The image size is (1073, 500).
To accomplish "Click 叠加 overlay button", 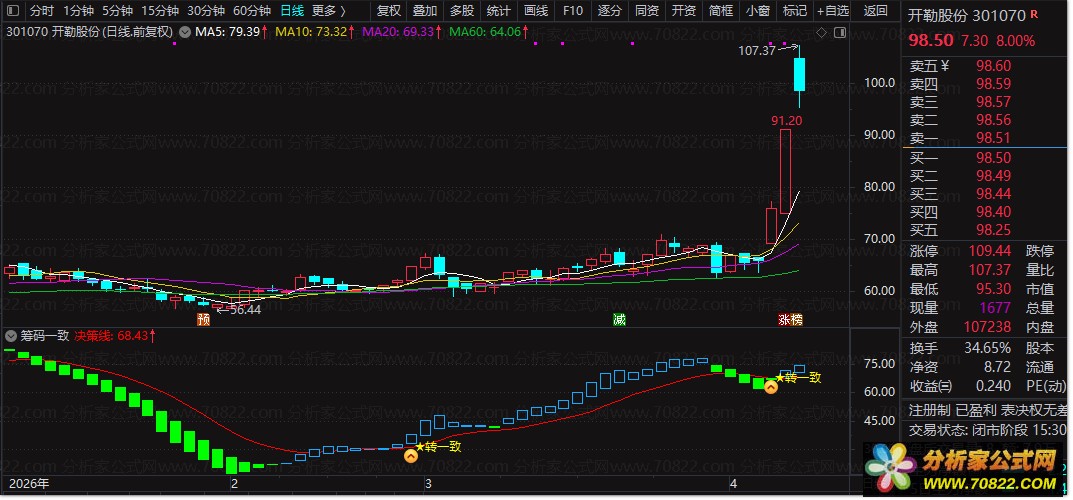I will click(x=425, y=11).
